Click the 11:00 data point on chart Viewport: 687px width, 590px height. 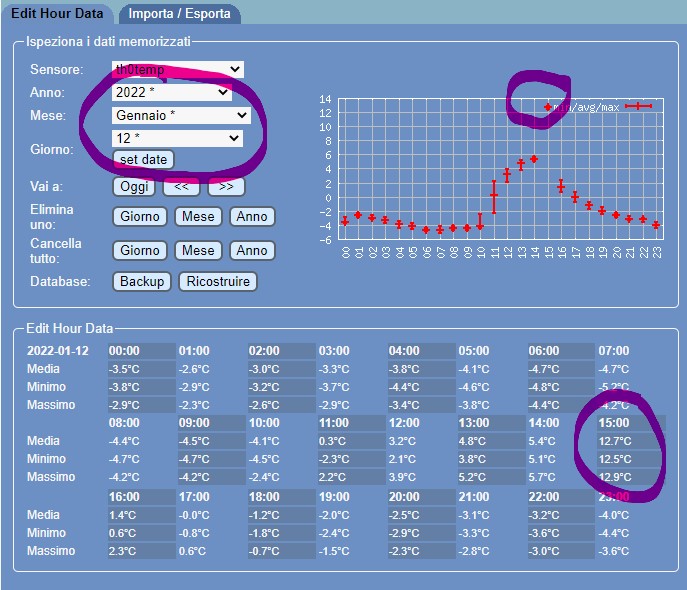[x=494, y=195]
